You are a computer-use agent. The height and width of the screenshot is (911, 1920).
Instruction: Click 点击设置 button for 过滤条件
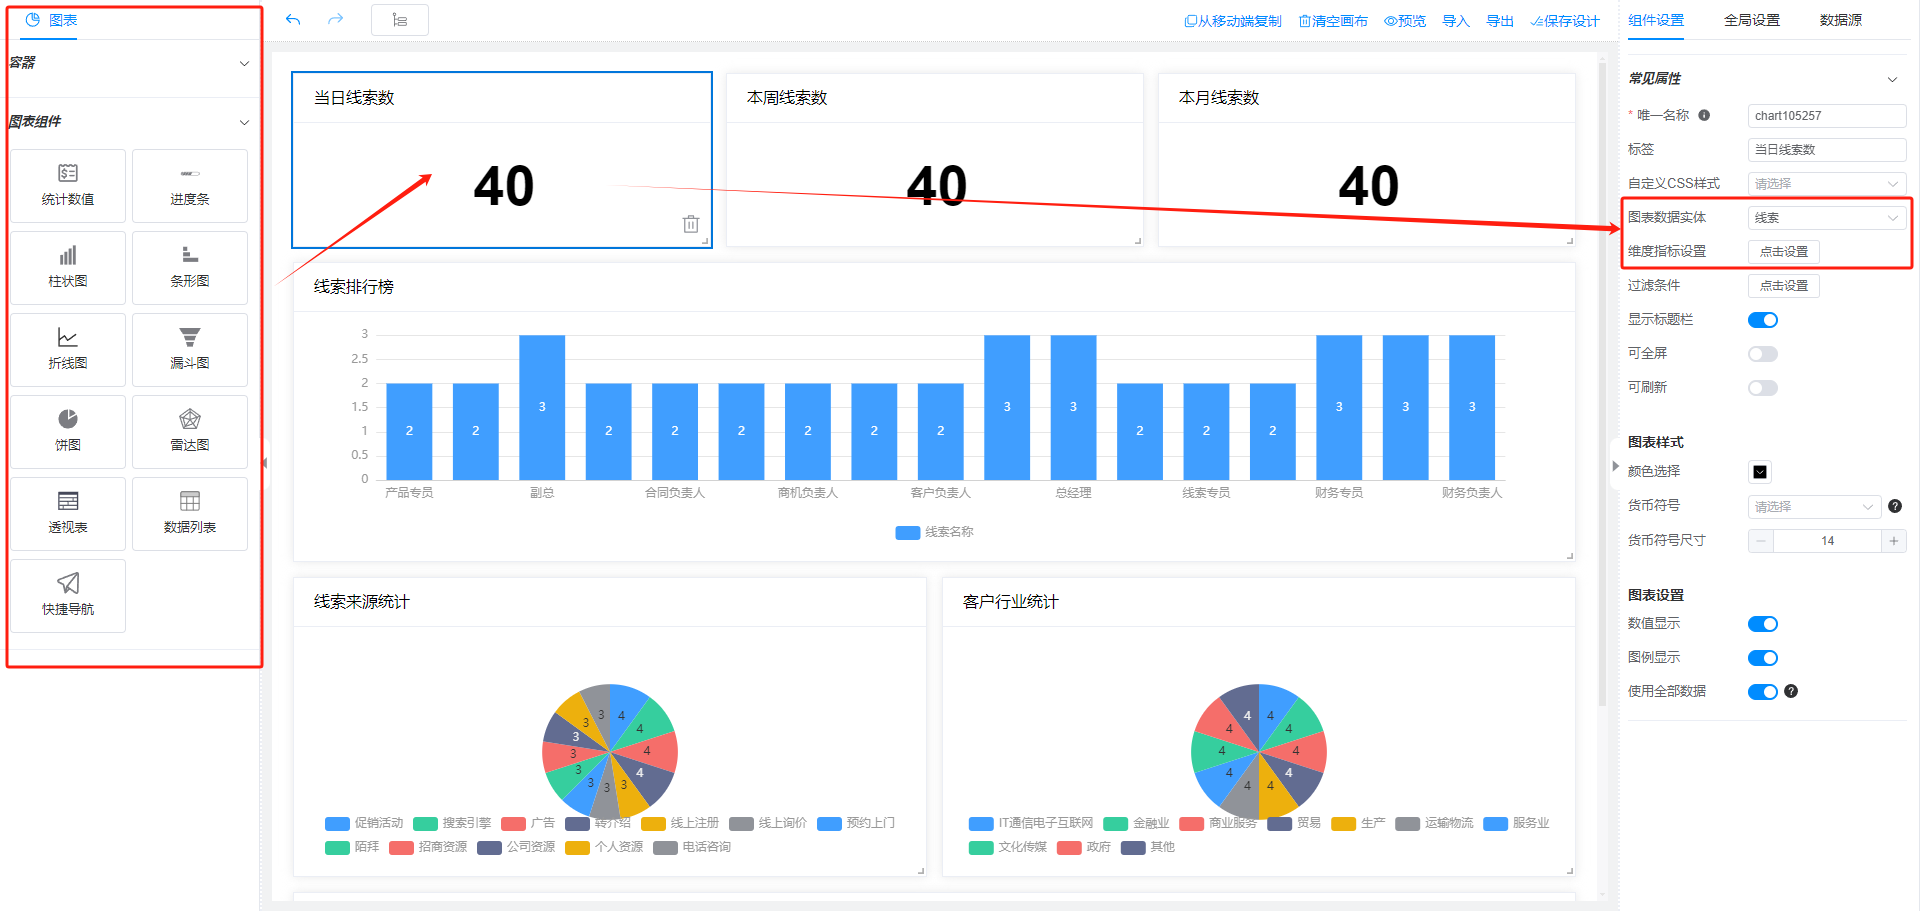click(1783, 286)
